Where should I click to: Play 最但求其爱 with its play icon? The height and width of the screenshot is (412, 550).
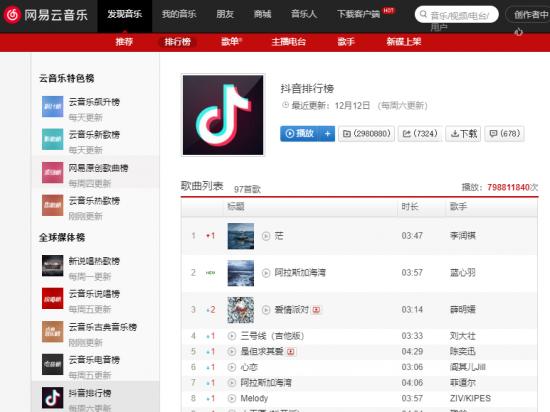[x=232, y=351]
